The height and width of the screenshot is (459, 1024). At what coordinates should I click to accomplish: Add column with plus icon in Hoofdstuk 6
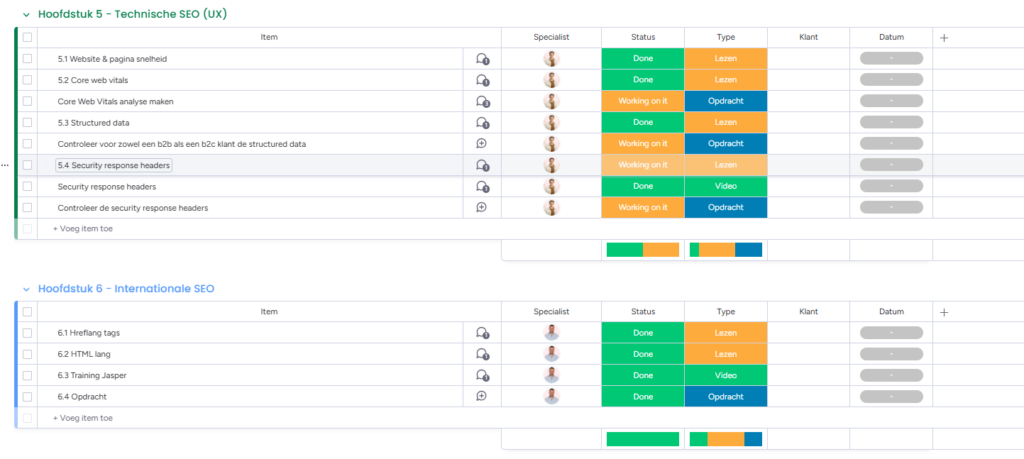click(944, 312)
